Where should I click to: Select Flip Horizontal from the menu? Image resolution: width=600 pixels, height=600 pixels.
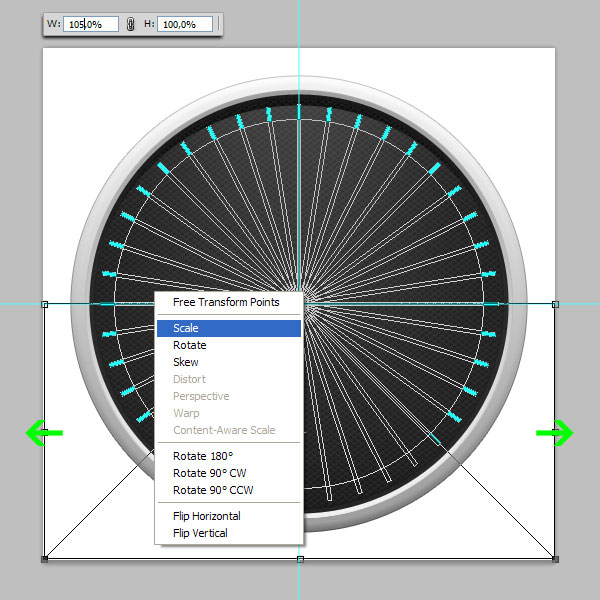coord(229,516)
